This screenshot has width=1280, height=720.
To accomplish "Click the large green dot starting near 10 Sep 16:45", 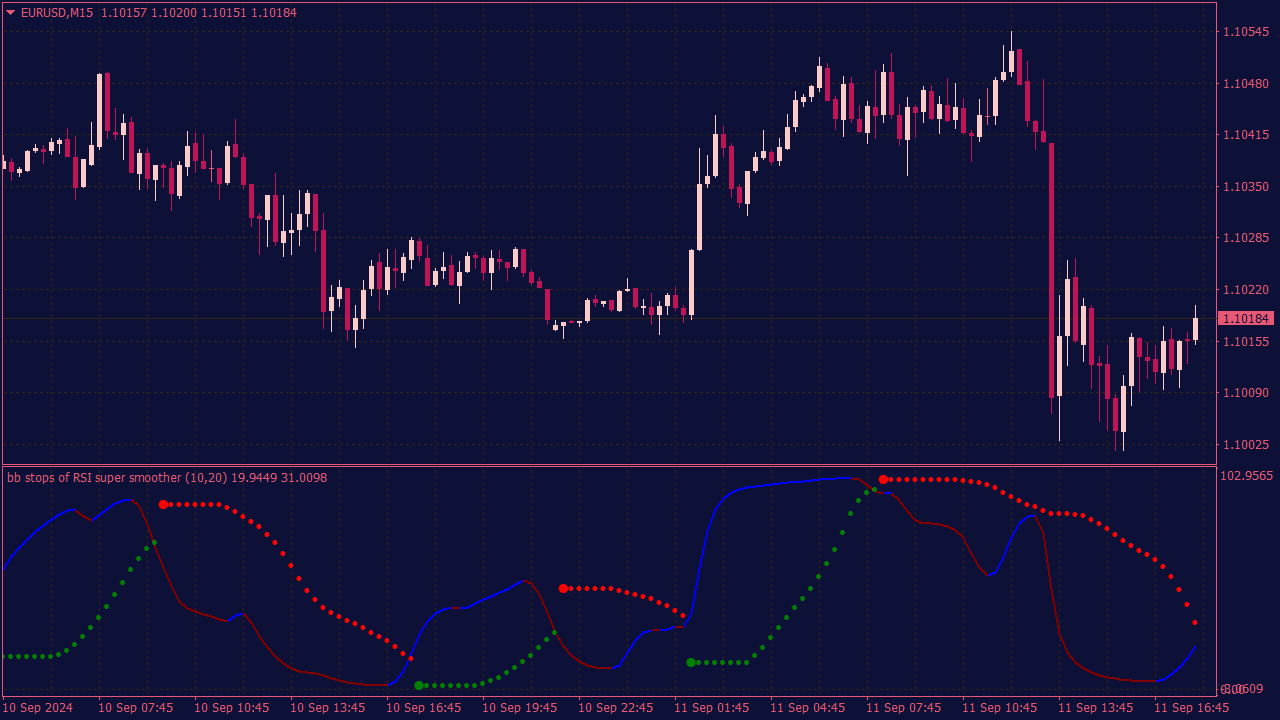I will point(419,686).
